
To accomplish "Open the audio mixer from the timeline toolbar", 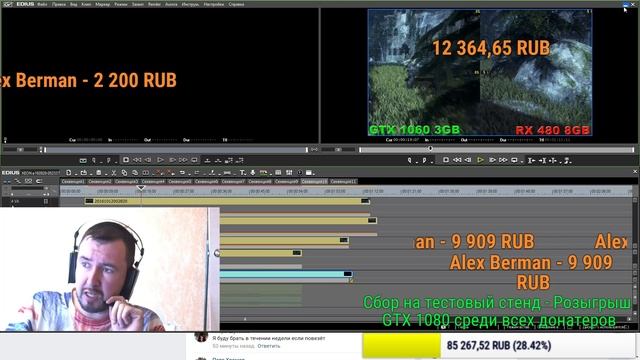I will tap(289, 172).
